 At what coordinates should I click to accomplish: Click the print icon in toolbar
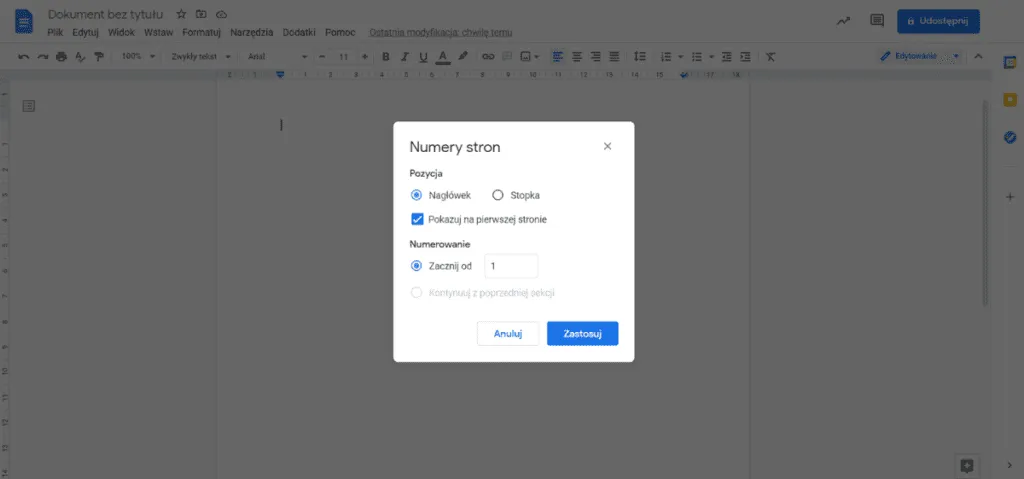62,57
